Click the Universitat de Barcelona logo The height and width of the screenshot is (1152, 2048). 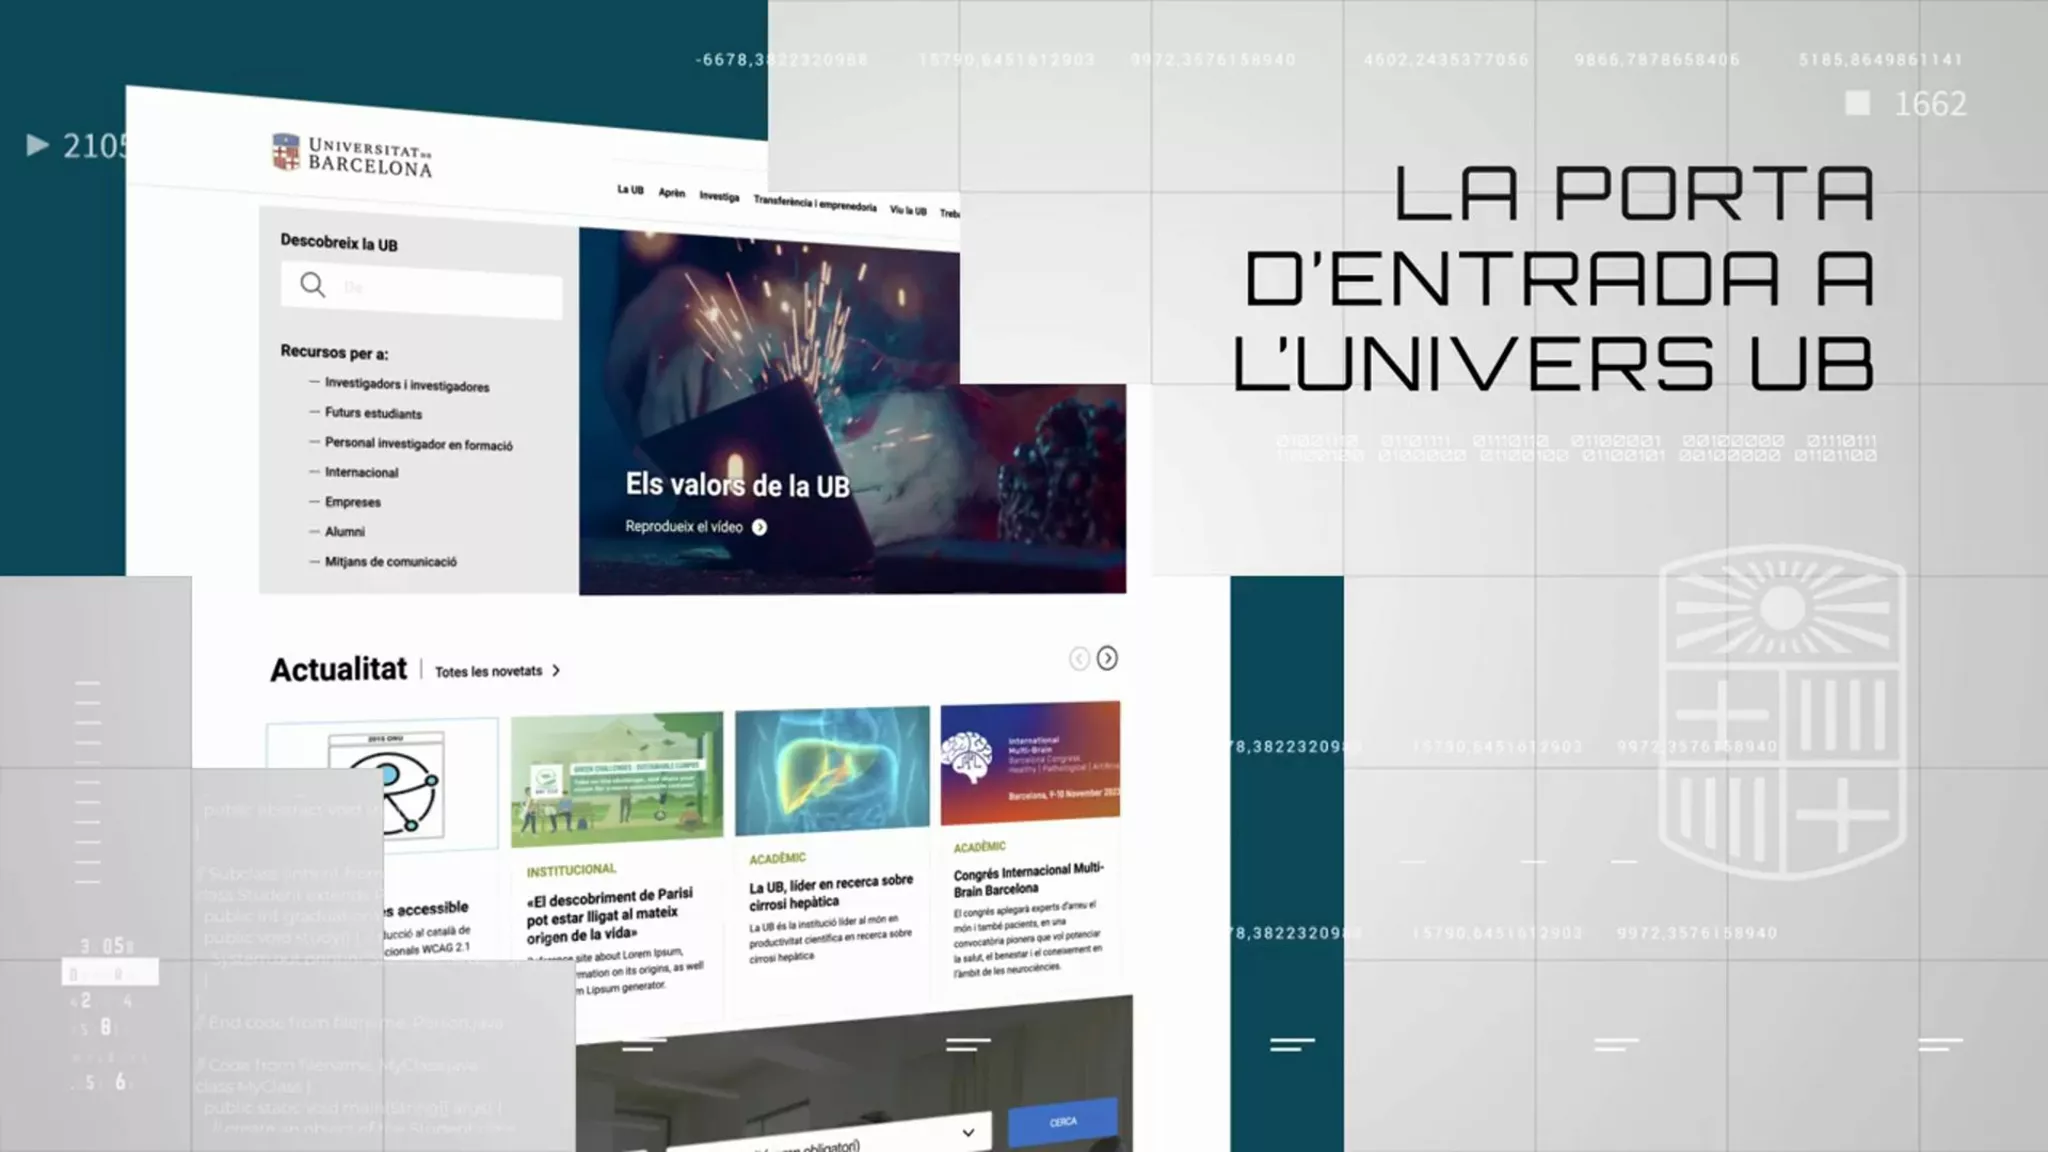click(x=352, y=156)
